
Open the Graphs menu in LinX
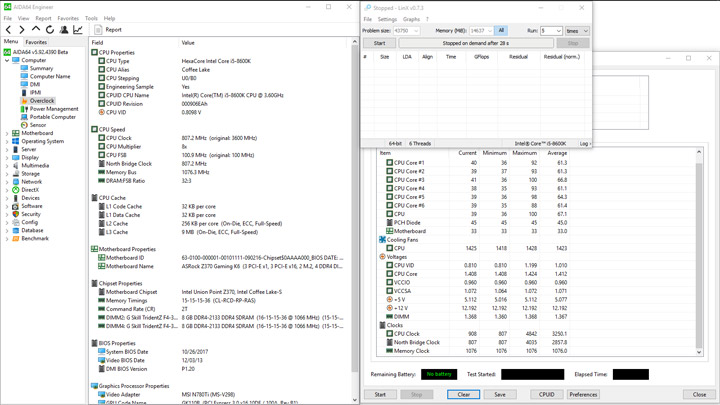(411, 19)
